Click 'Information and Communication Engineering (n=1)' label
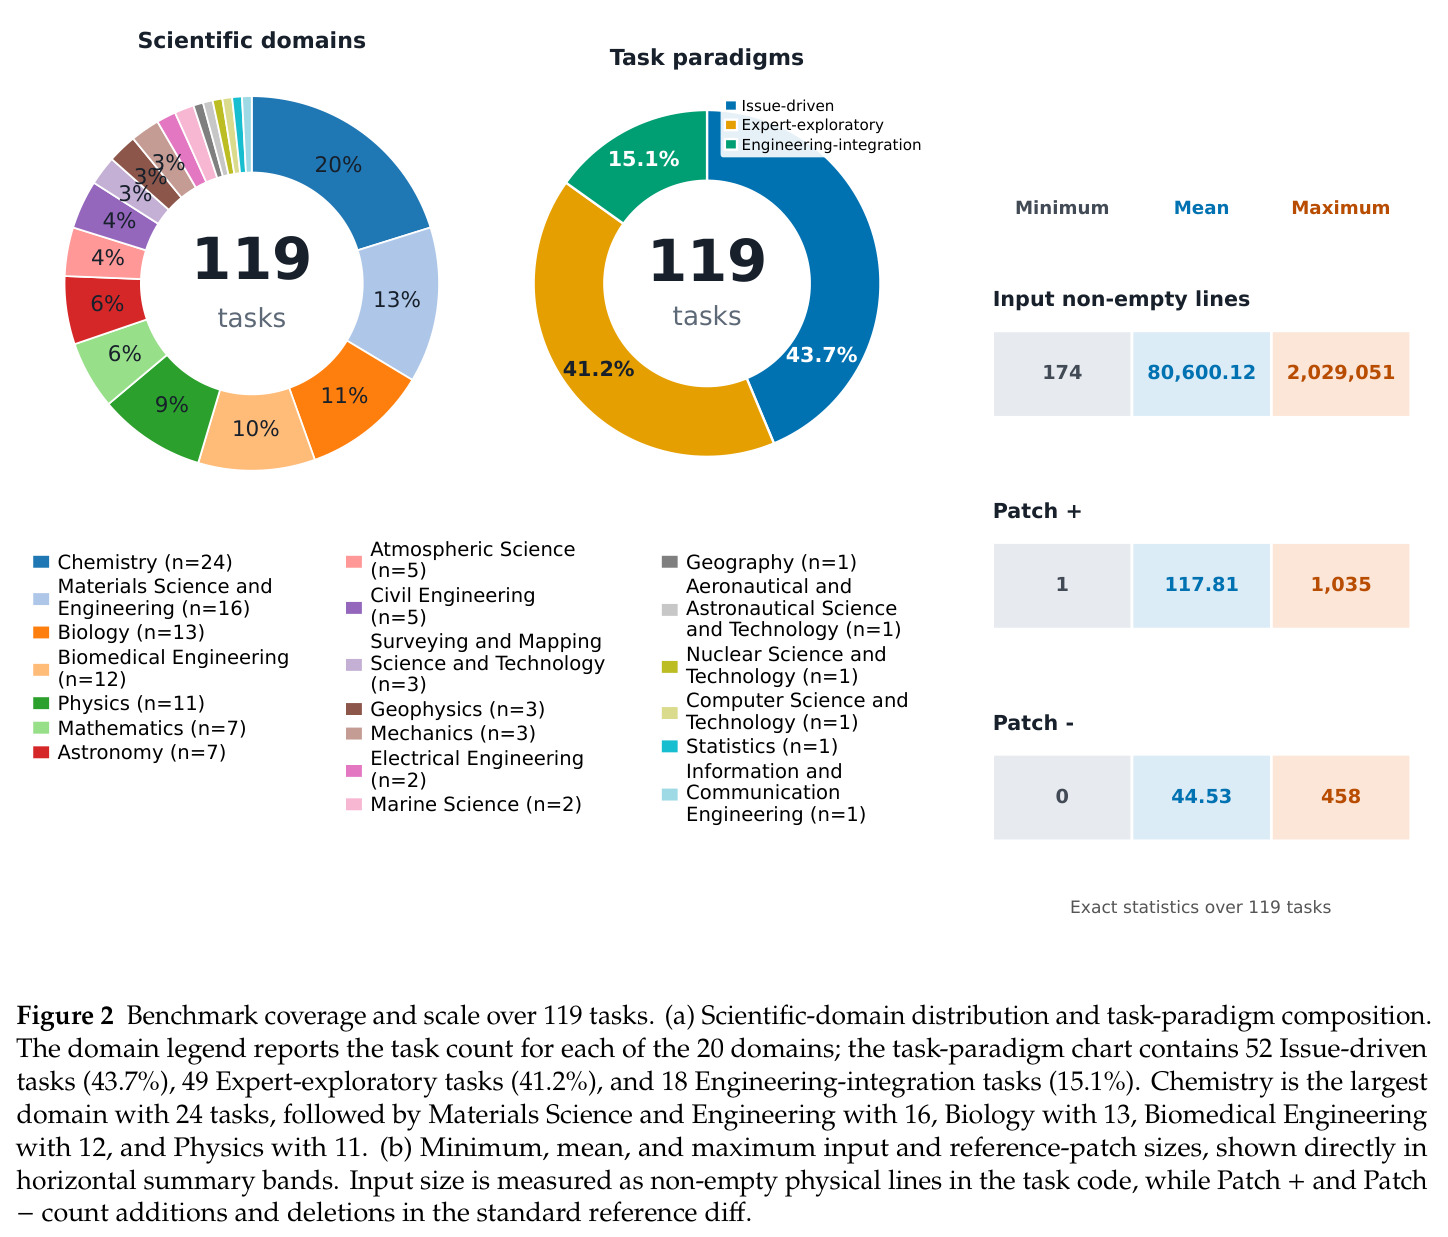Image resolution: width=1448 pixels, height=1237 pixels. 775,792
